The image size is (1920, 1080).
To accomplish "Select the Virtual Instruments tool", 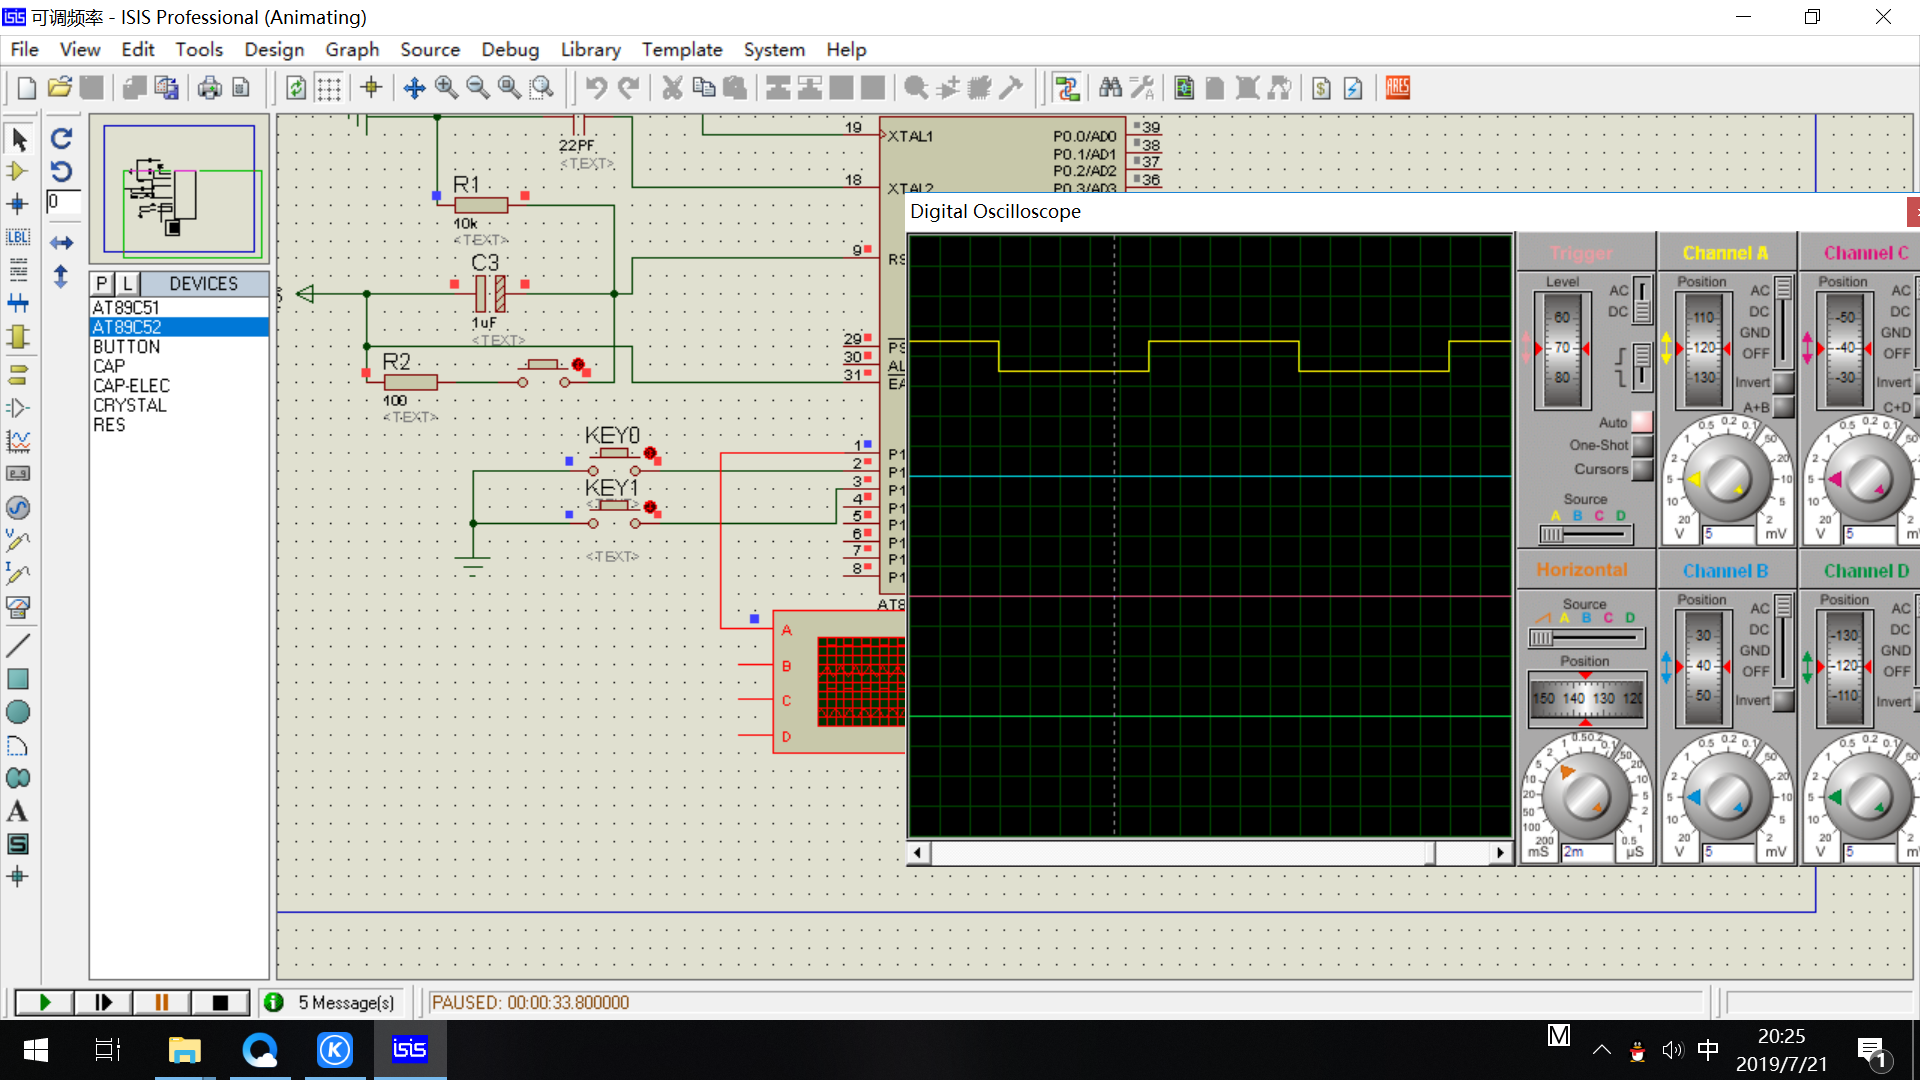I will 18,607.
